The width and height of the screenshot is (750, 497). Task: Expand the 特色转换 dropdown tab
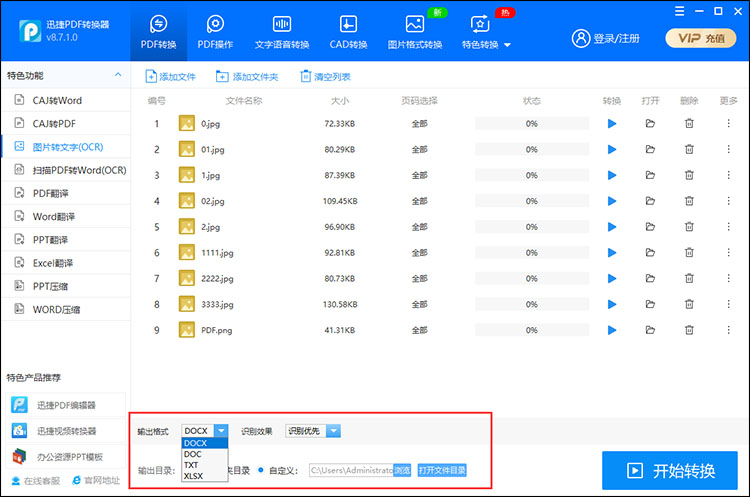[486, 32]
